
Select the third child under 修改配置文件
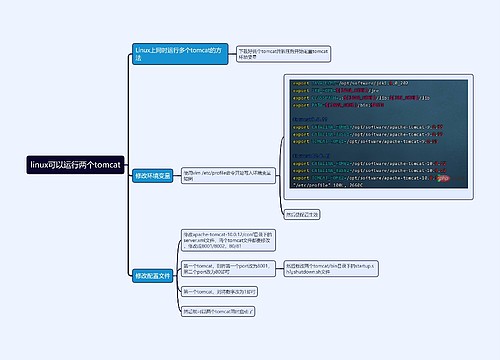[x=219, y=292]
